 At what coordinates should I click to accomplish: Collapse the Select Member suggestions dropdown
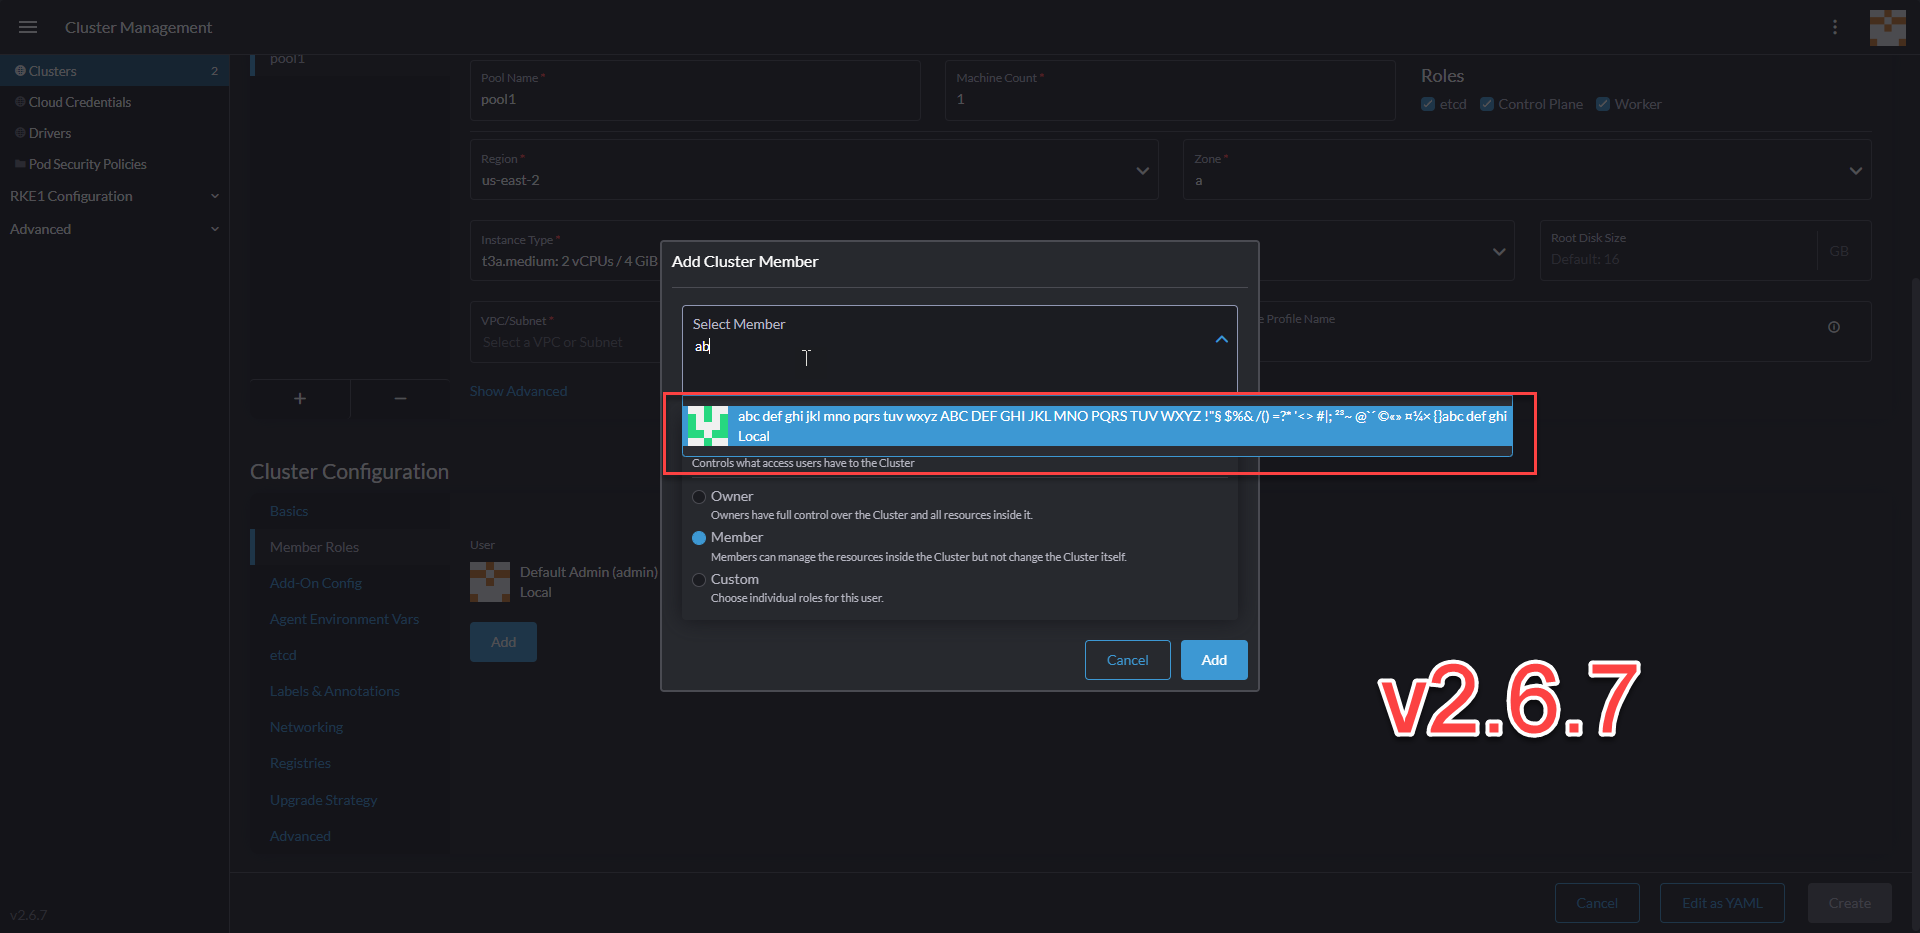(x=1221, y=340)
